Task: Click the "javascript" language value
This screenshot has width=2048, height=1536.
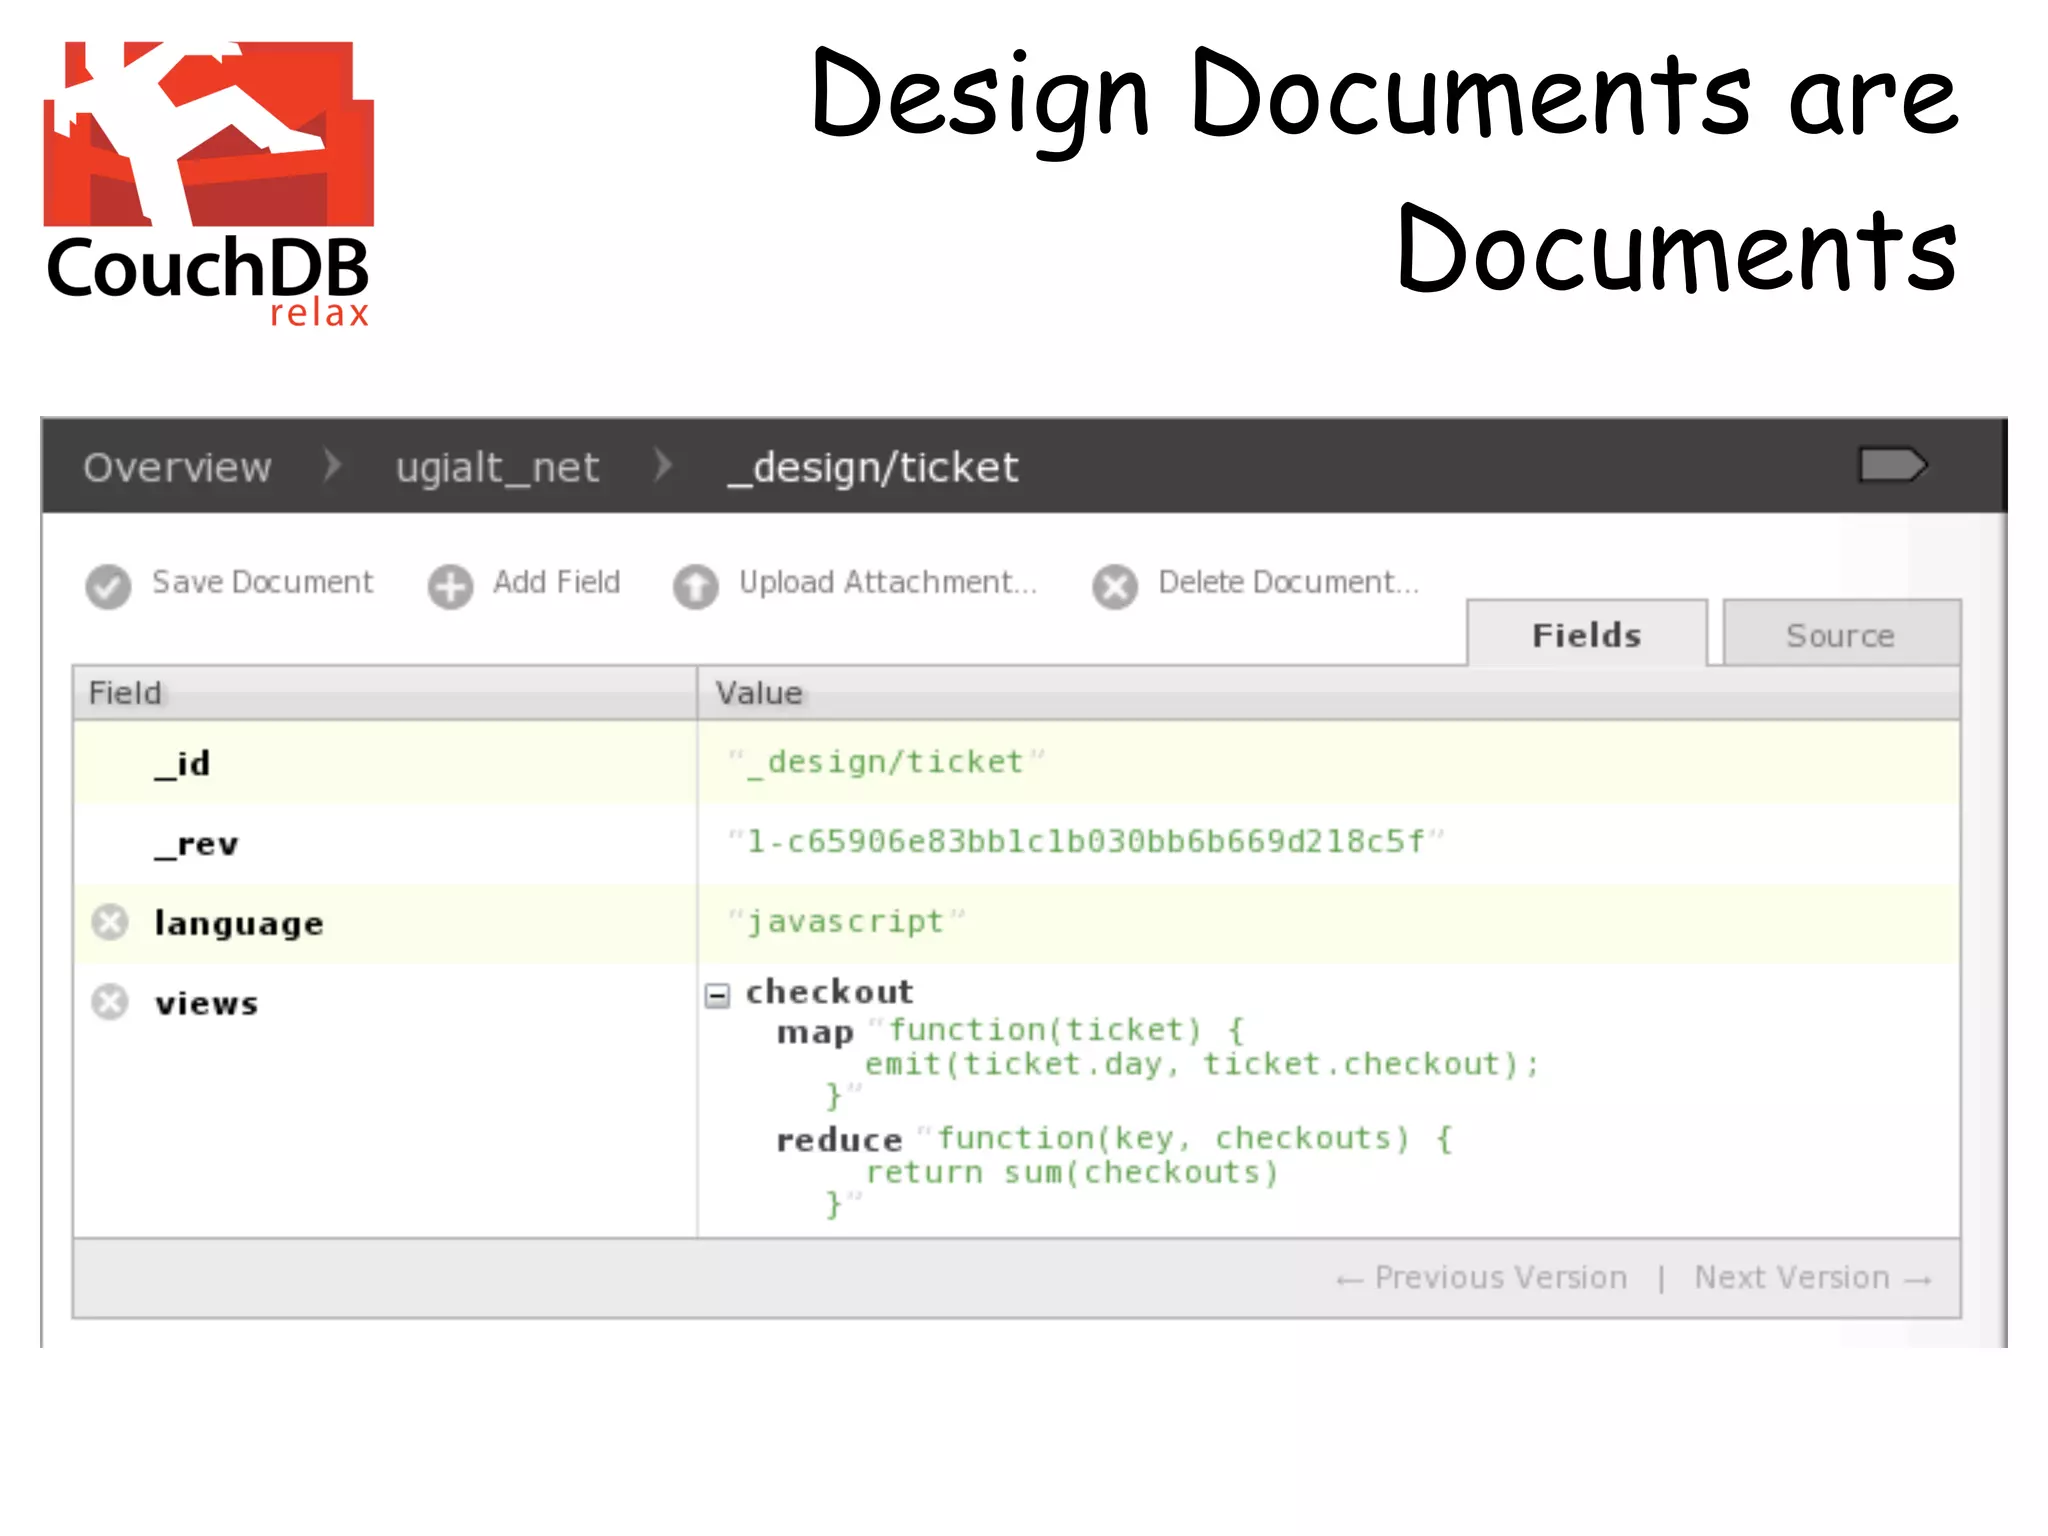Action: click(847, 922)
